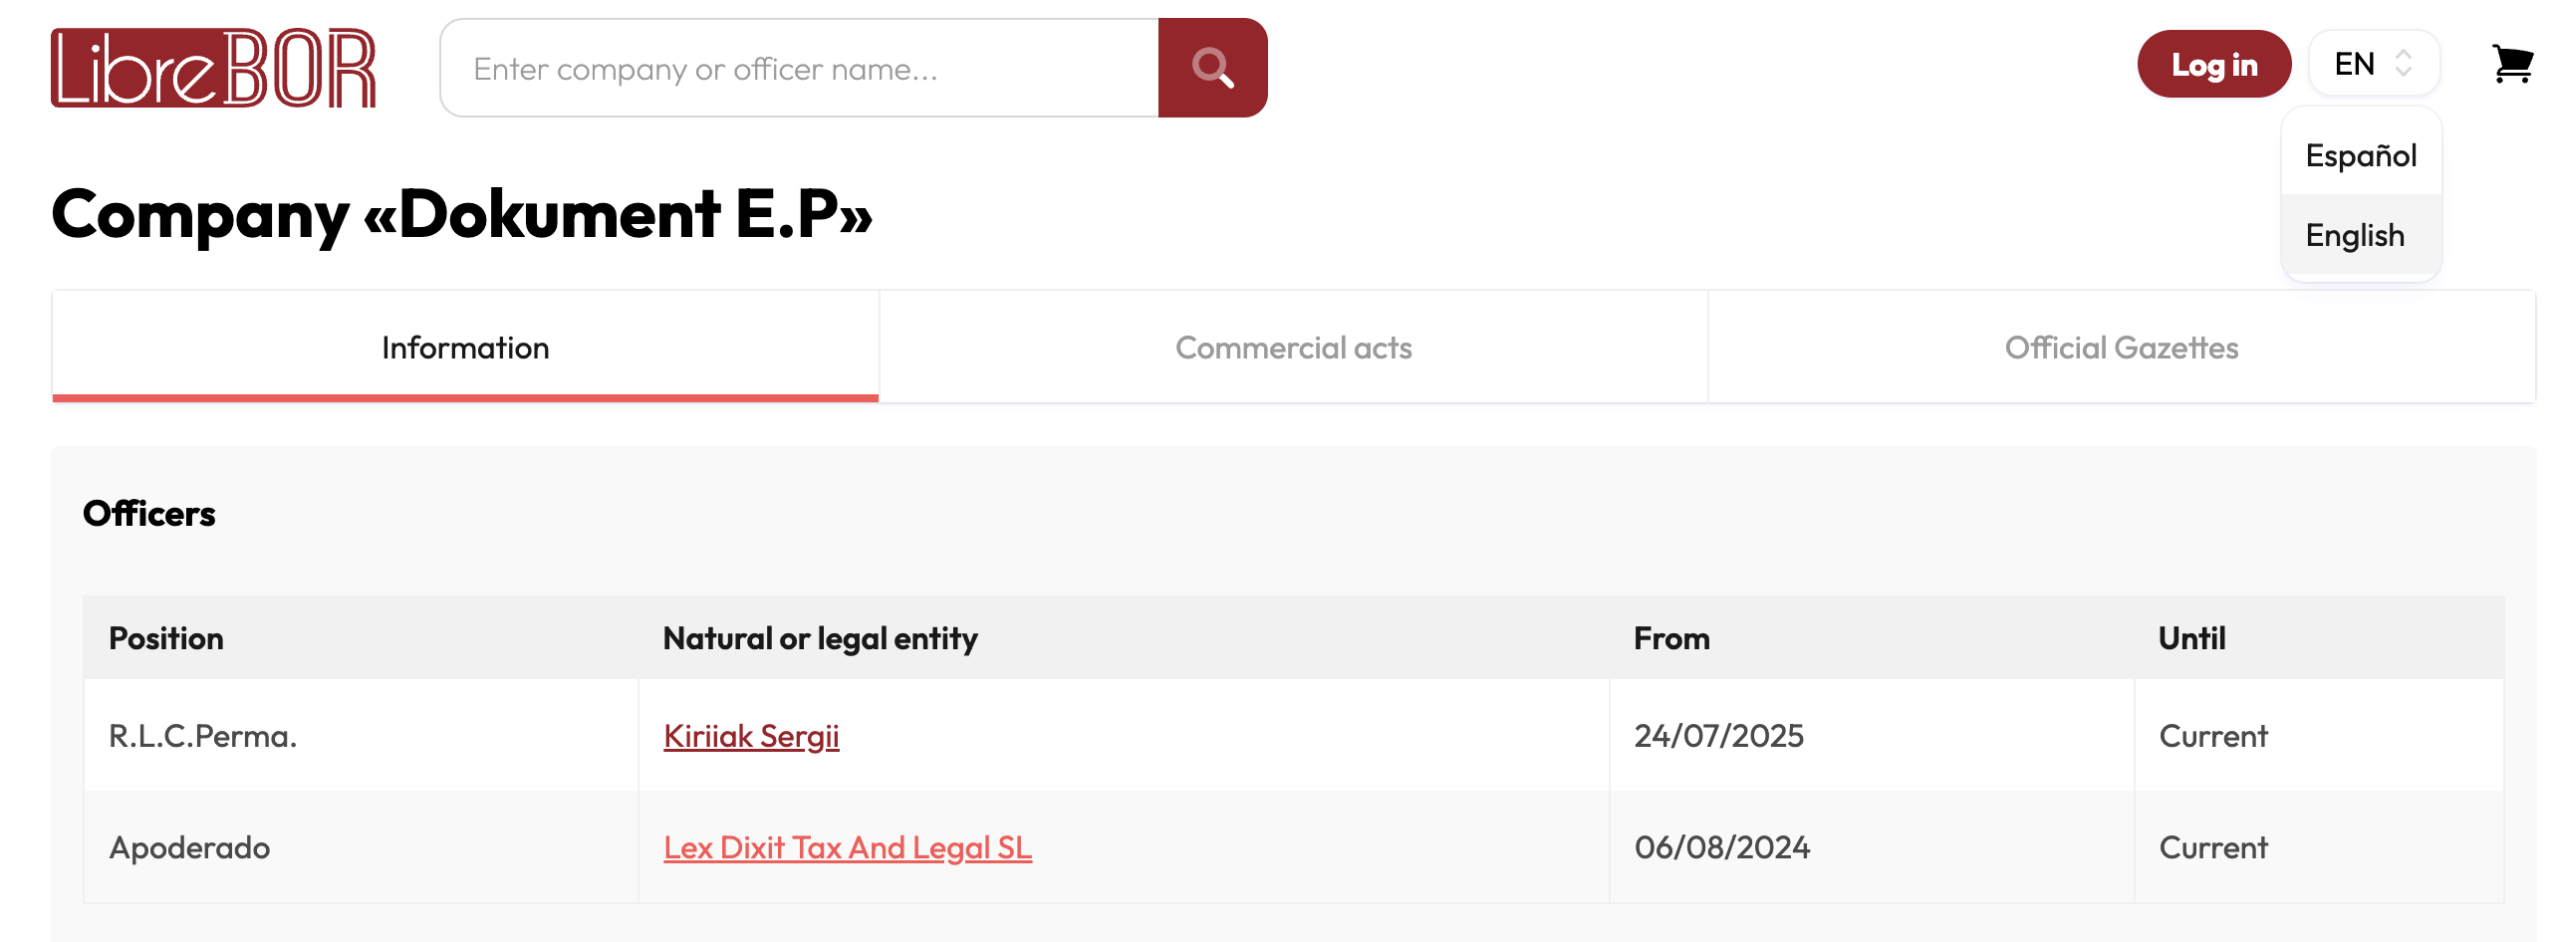Switch to the Information tab
The height and width of the screenshot is (942, 2560).
(x=465, y=348)
